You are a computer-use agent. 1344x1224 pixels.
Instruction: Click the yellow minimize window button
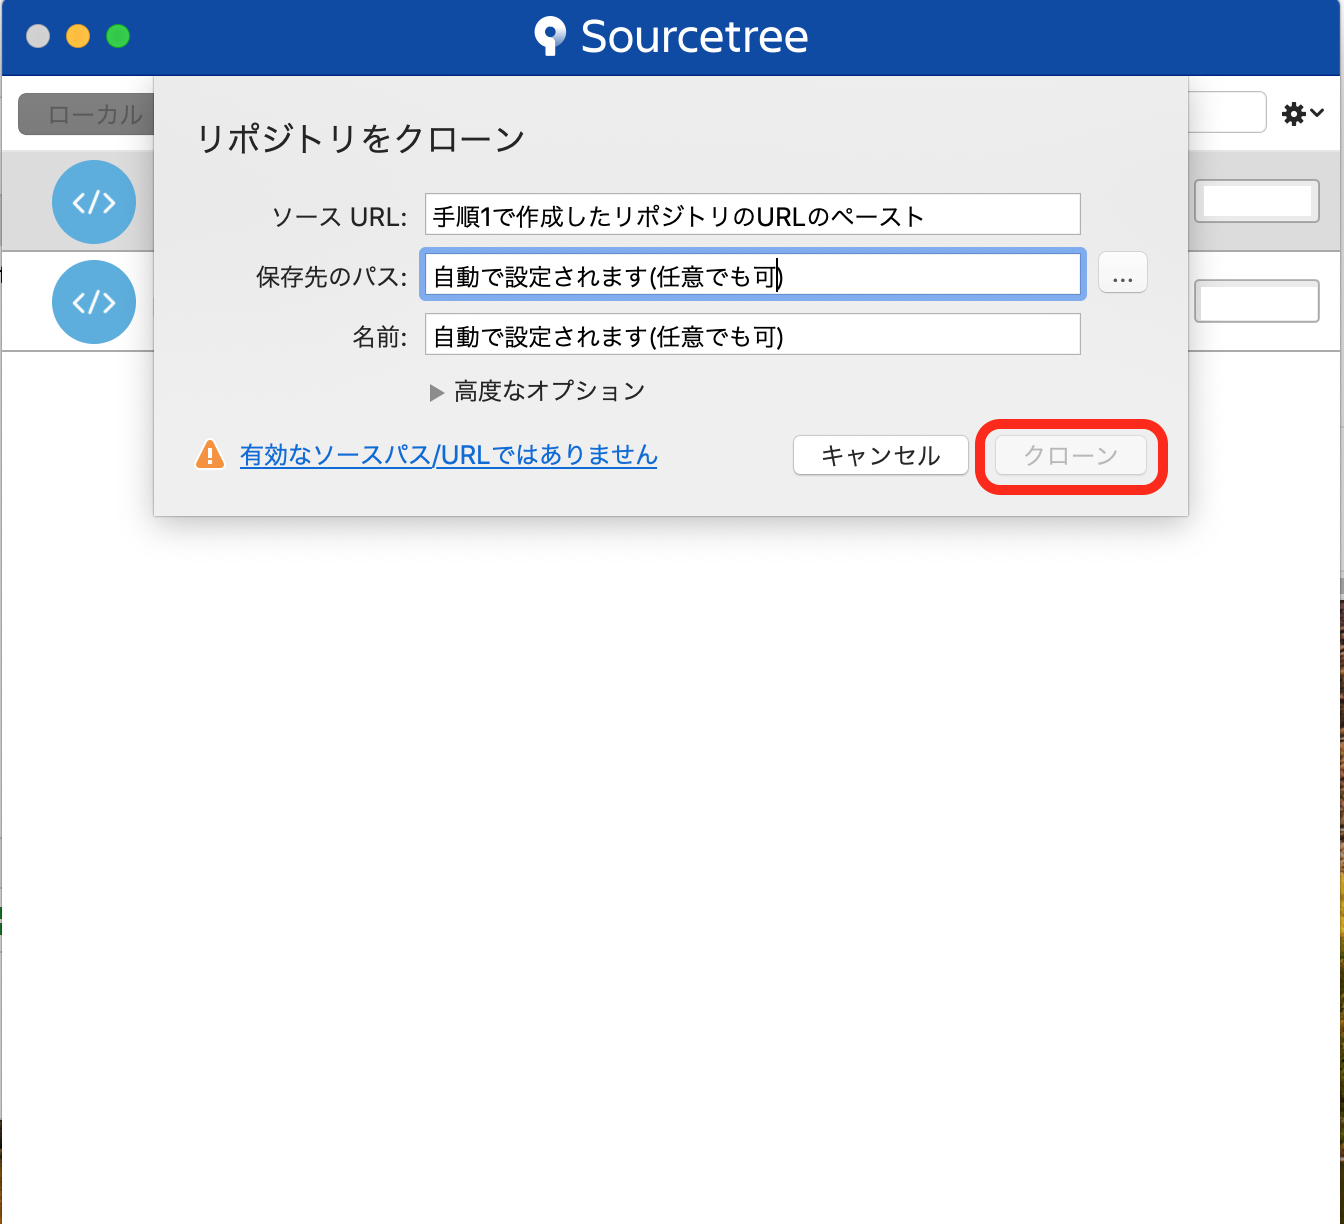pyautogui.click(x=78, y=37)
